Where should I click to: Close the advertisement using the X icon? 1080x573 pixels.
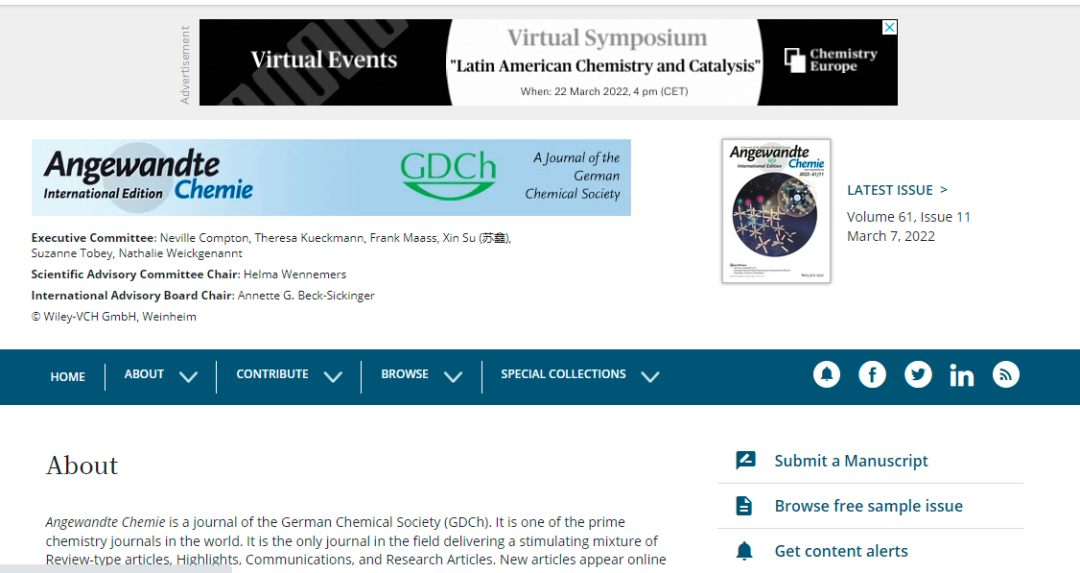pos(889,27)
